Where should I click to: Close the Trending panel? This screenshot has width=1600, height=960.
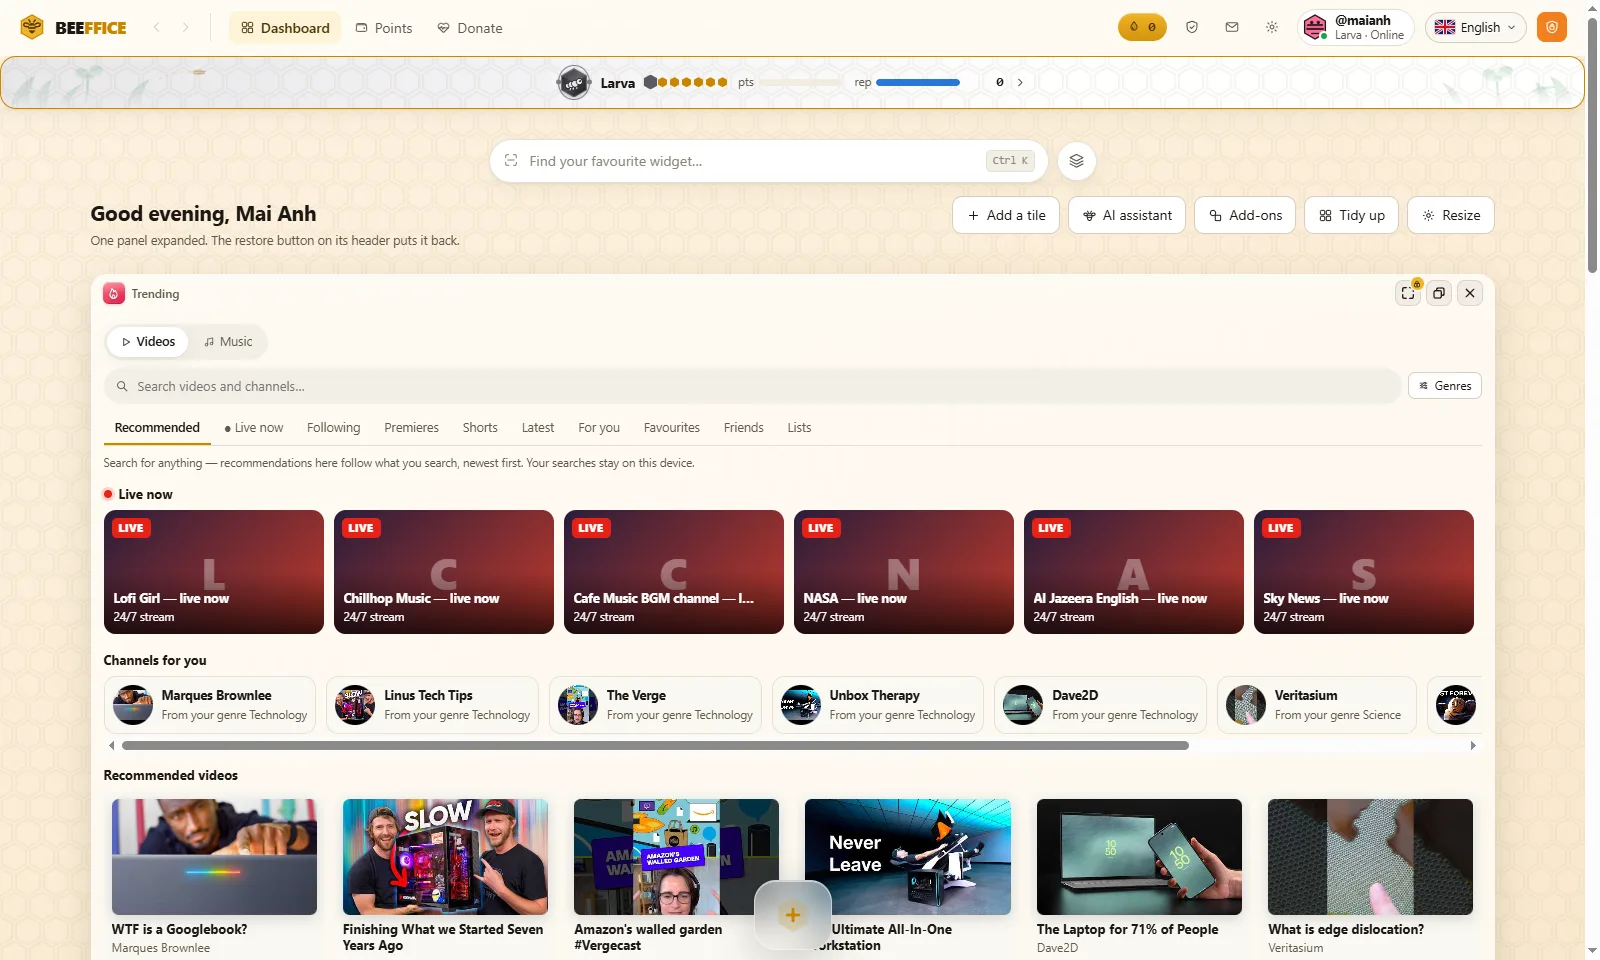[x=1470, y=293]
